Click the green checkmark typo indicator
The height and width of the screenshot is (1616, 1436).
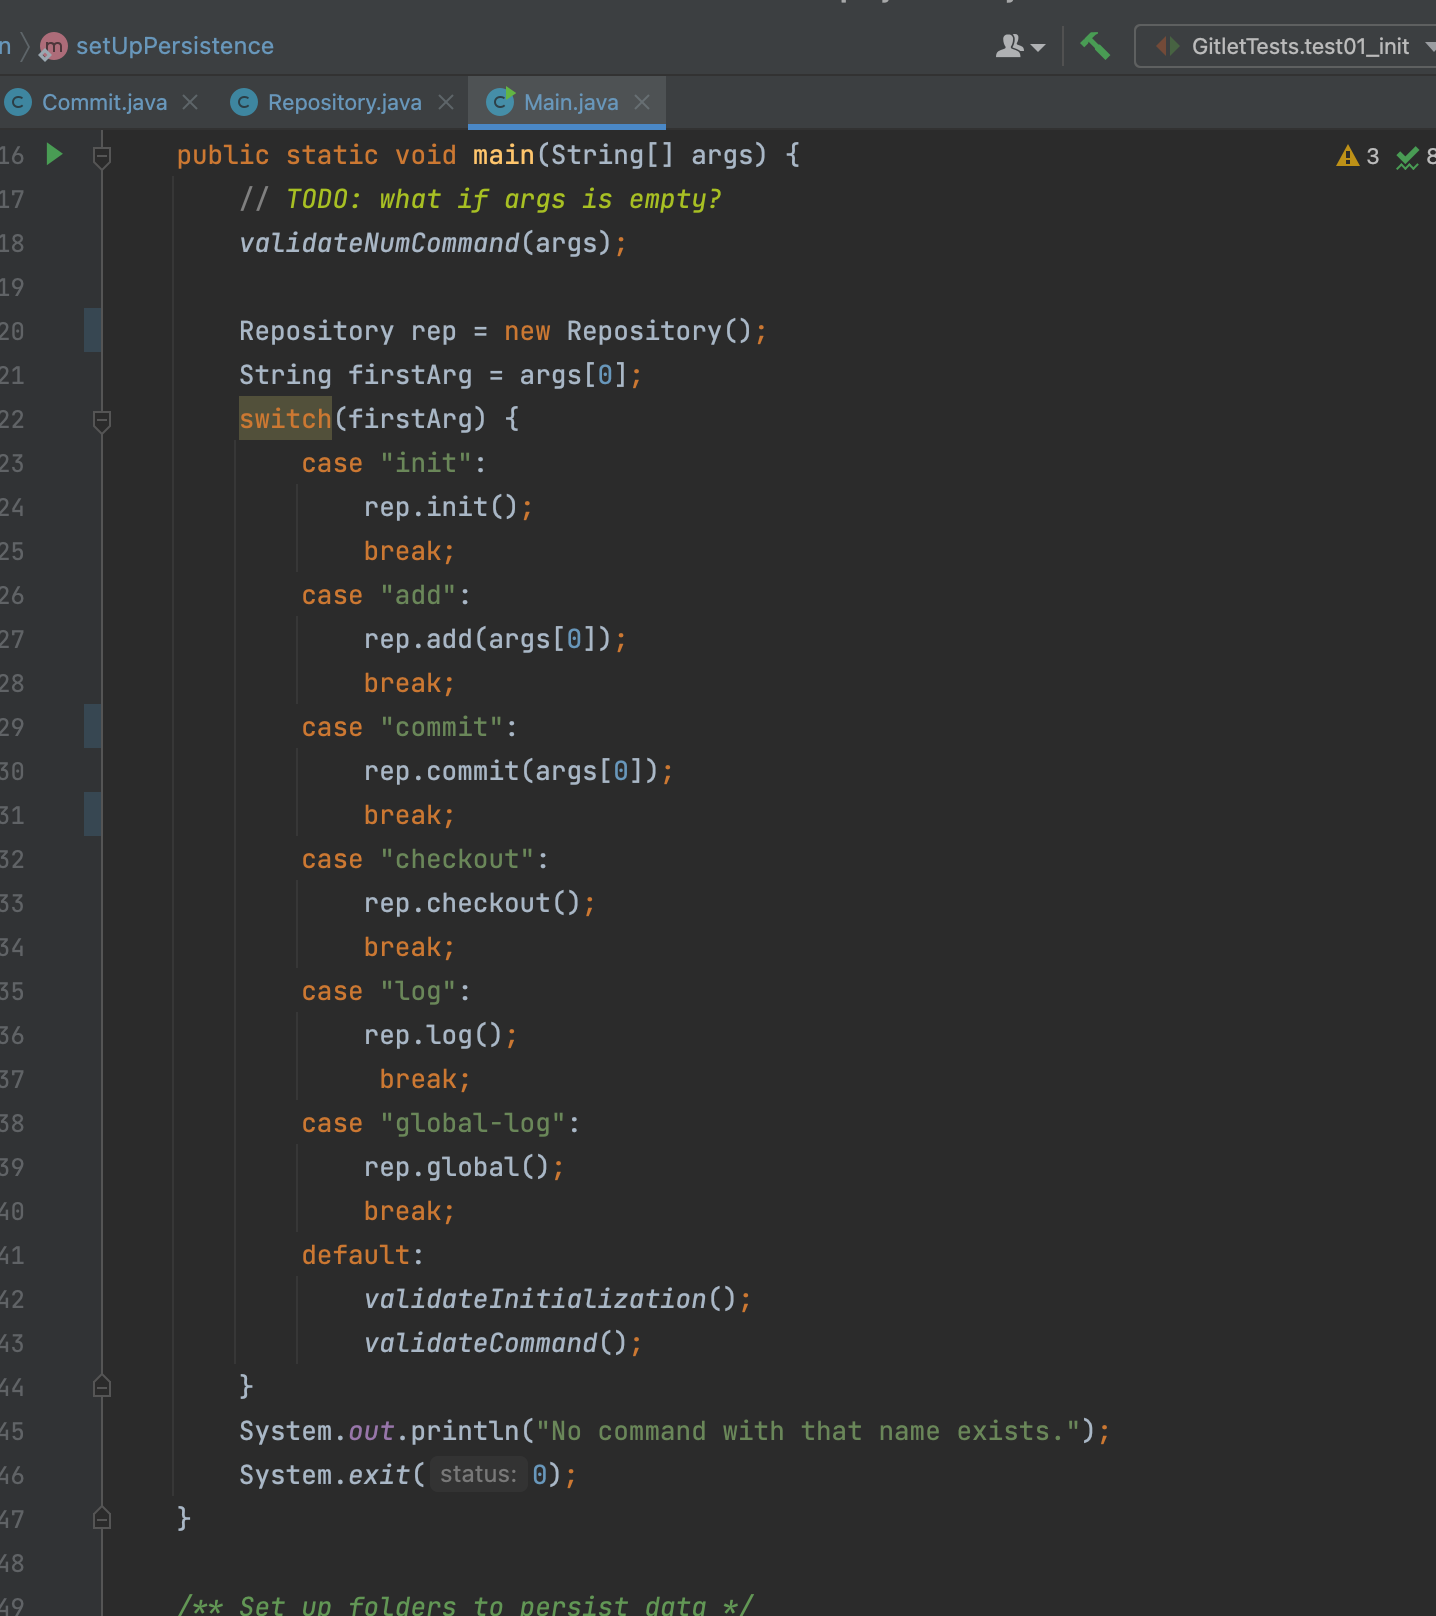[1409, 157]
